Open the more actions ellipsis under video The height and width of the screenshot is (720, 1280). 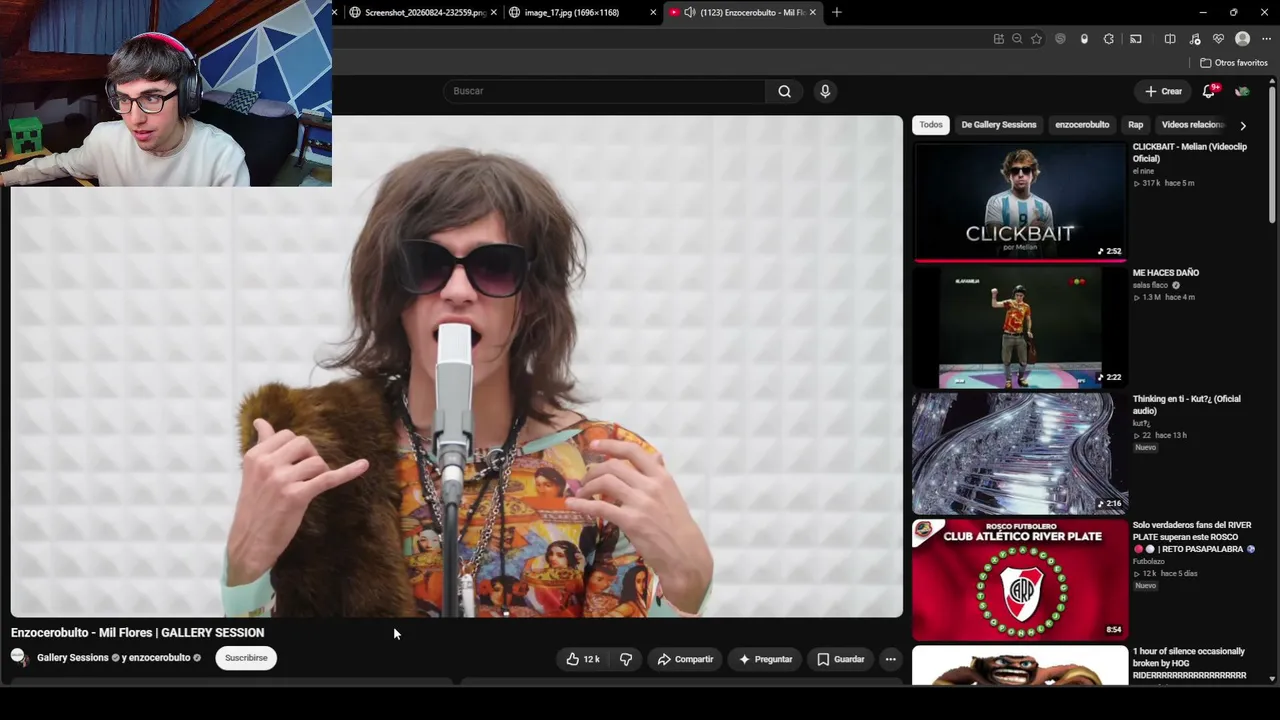pyautogui.click(x=890, y=659)
